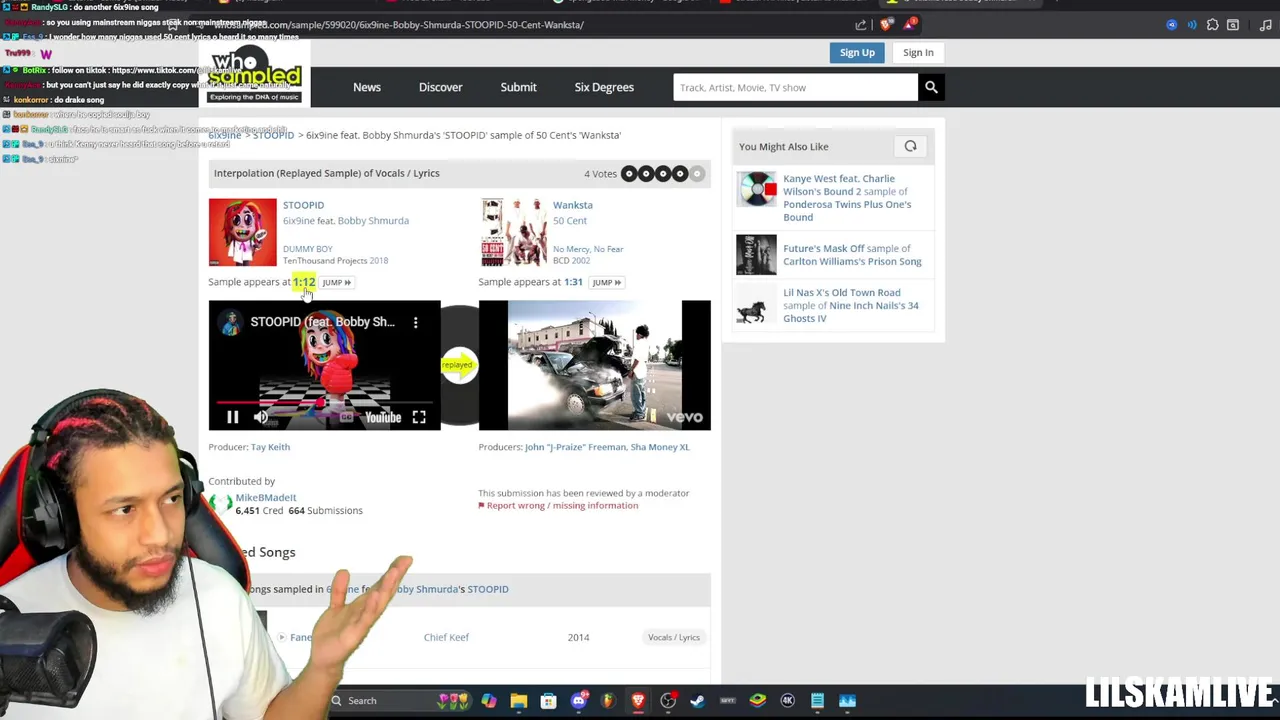The image size is (1280, 720).
Task: Rate with the first vote circle
Action: click(x=629, y=174)
